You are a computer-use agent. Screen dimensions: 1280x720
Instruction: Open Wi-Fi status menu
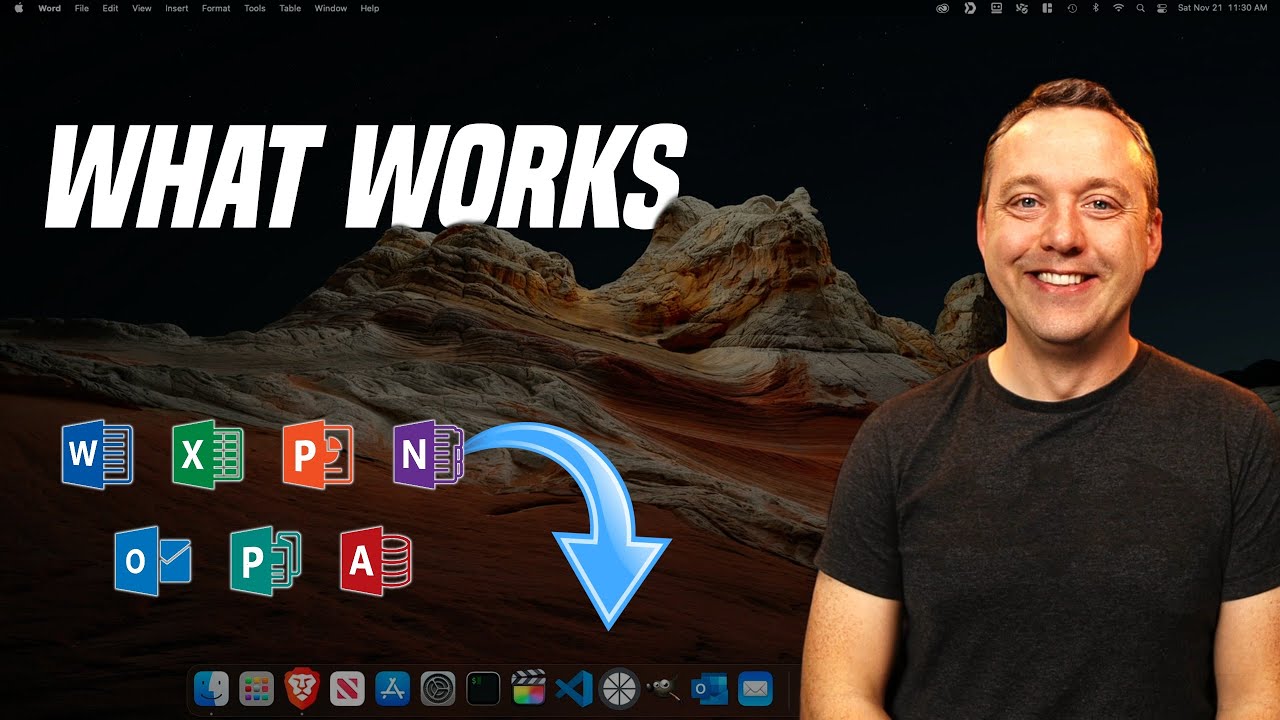(1118, 8)
